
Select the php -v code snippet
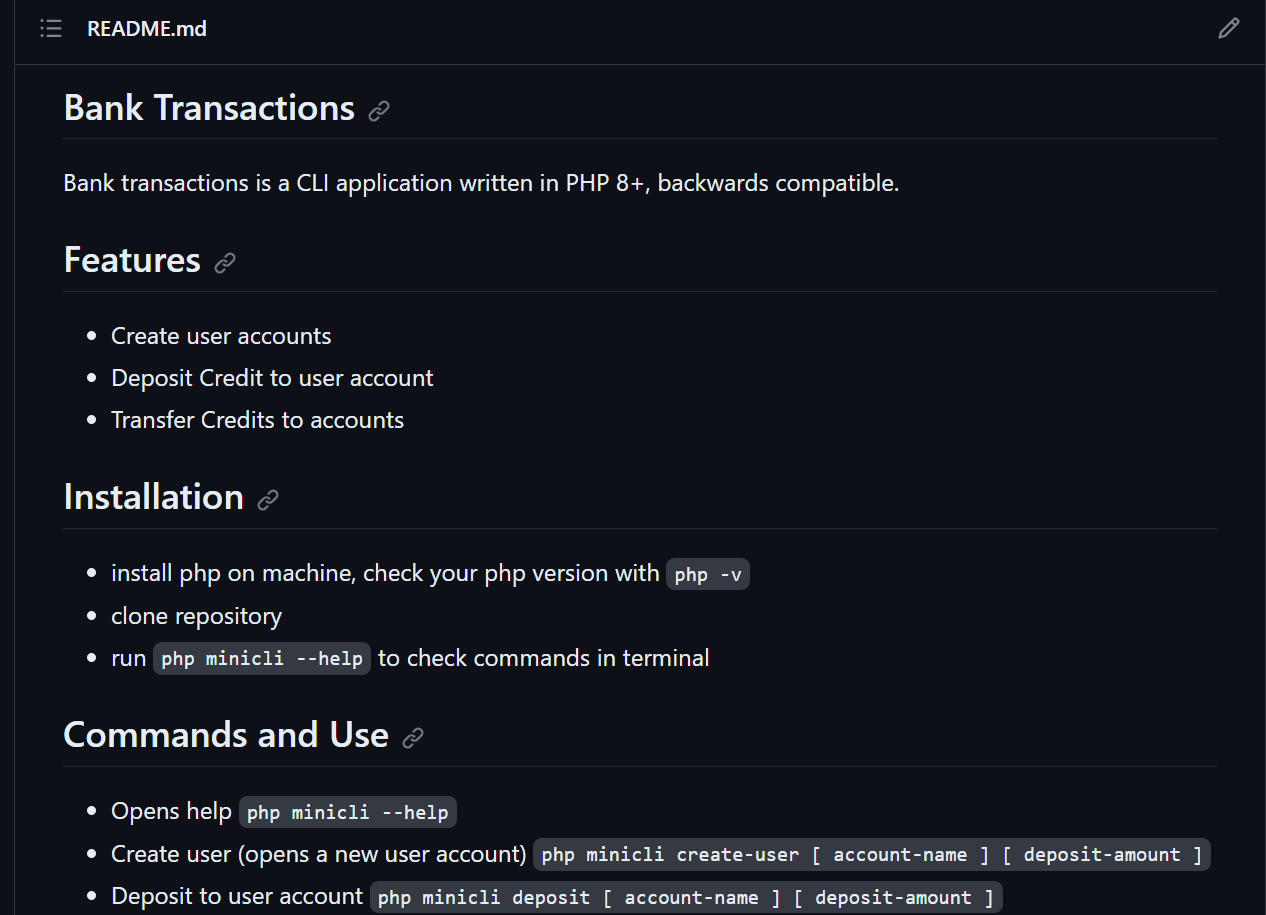pyautogui.click(x=707, y=573)
